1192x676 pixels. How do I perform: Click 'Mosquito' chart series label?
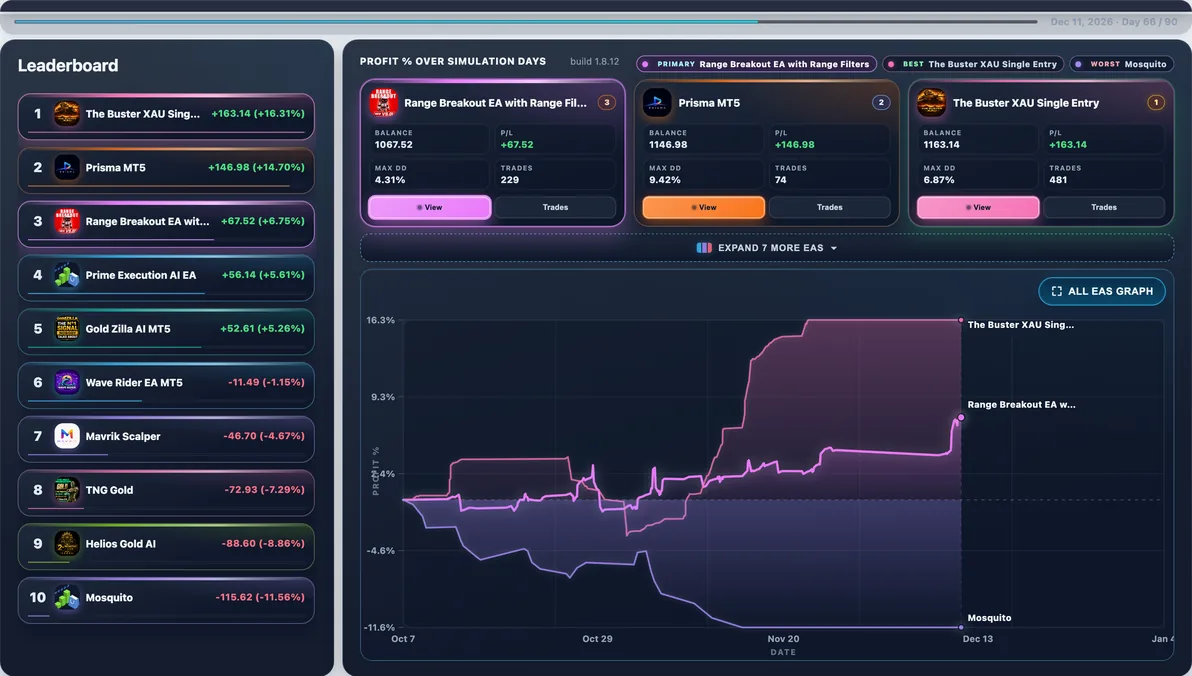(989, 618)
